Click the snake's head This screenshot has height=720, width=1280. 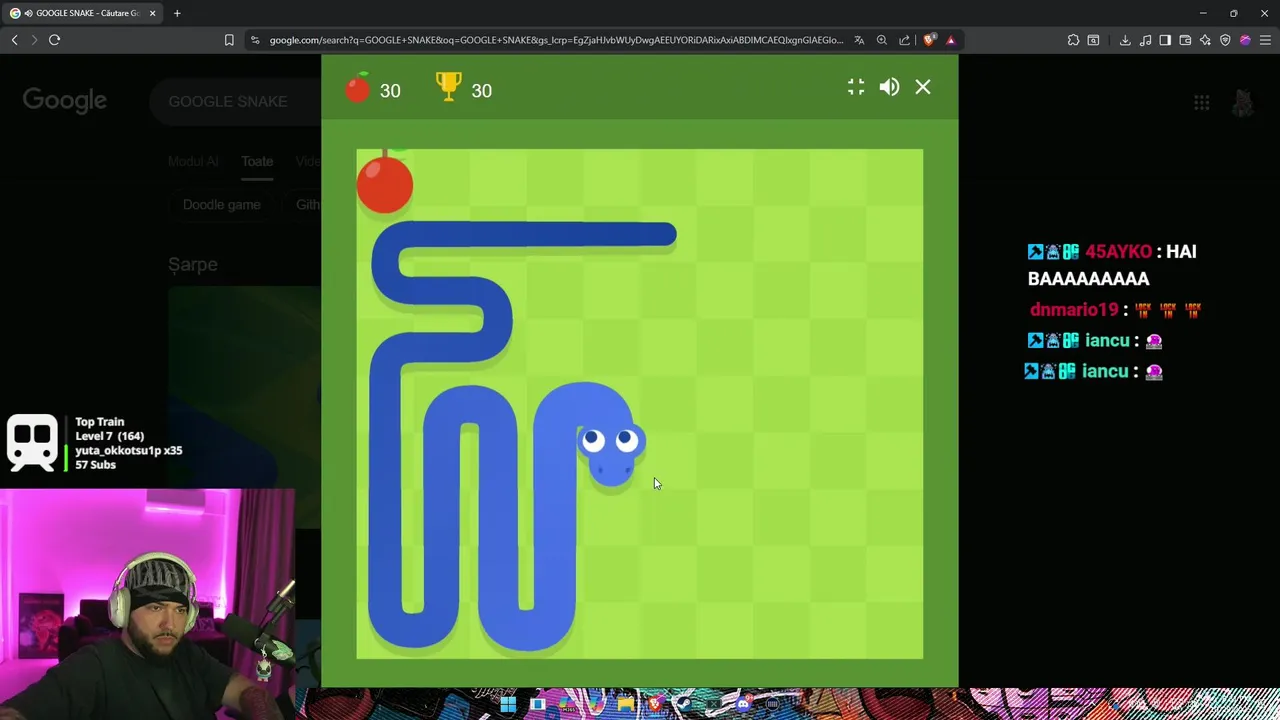pos(611,455)
